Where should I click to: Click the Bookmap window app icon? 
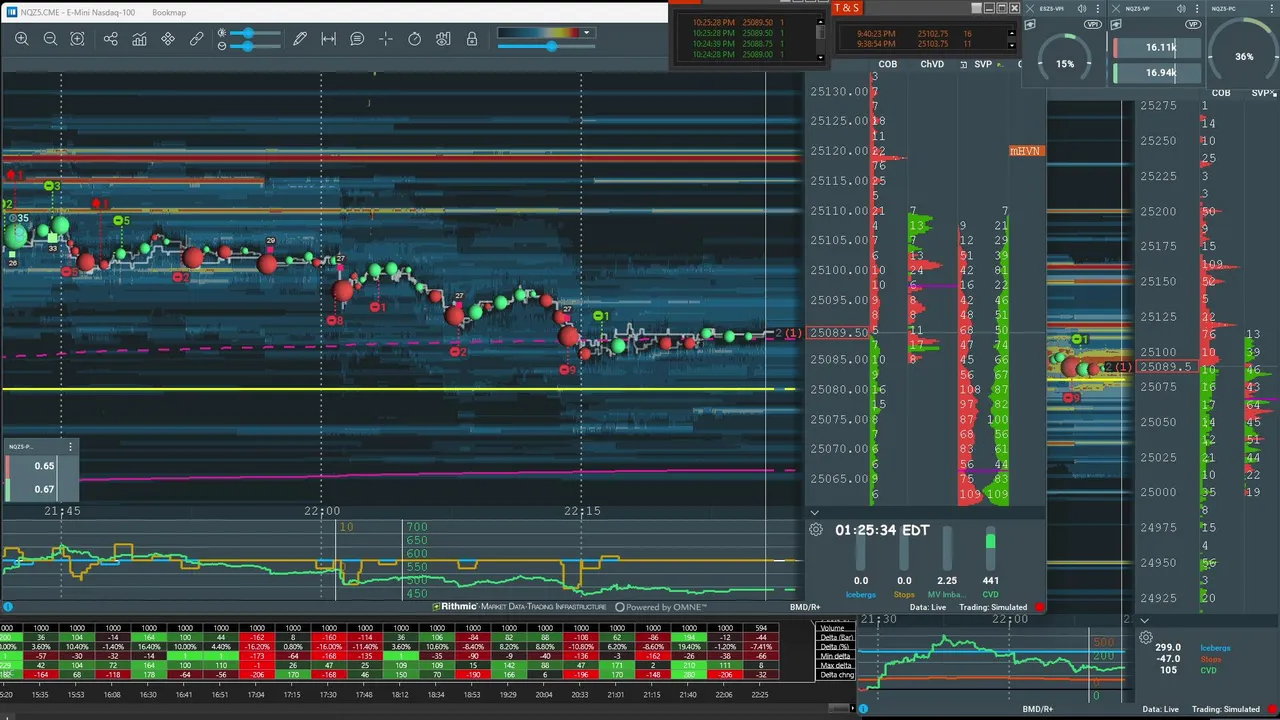coord(12,12)
